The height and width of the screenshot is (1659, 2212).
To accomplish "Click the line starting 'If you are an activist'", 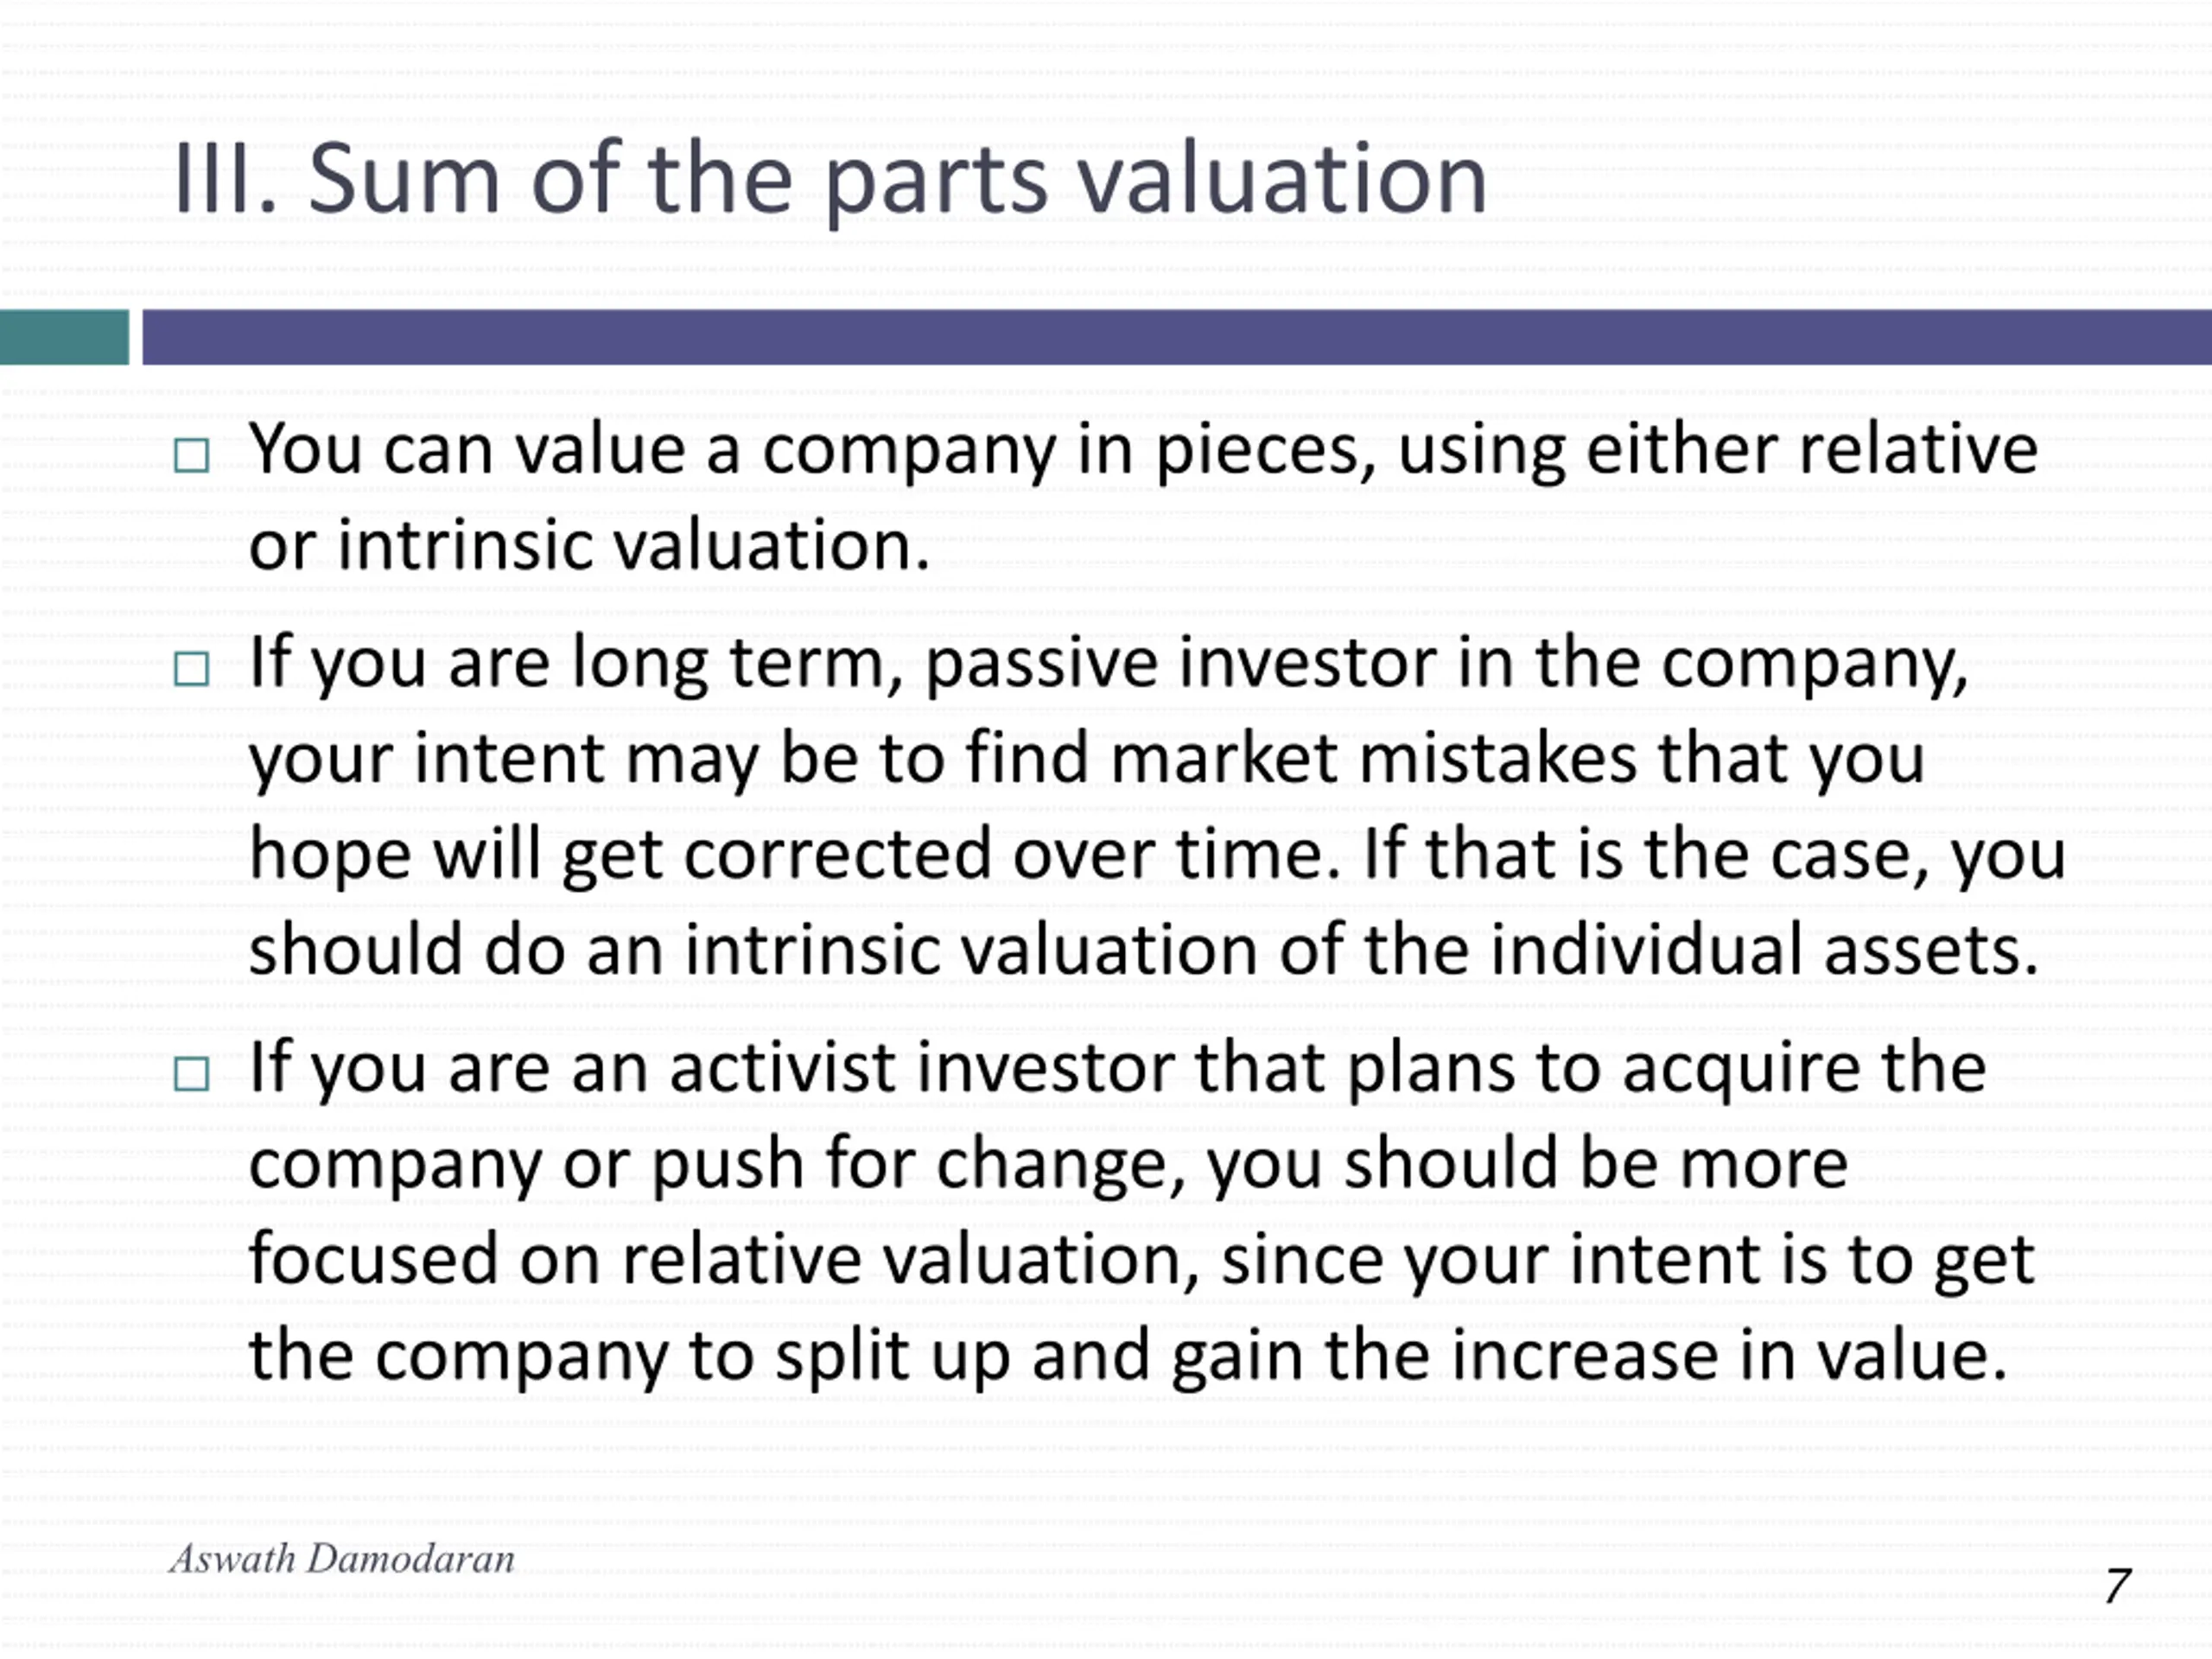I will pyautogui.click(x=1118, y=1070).
